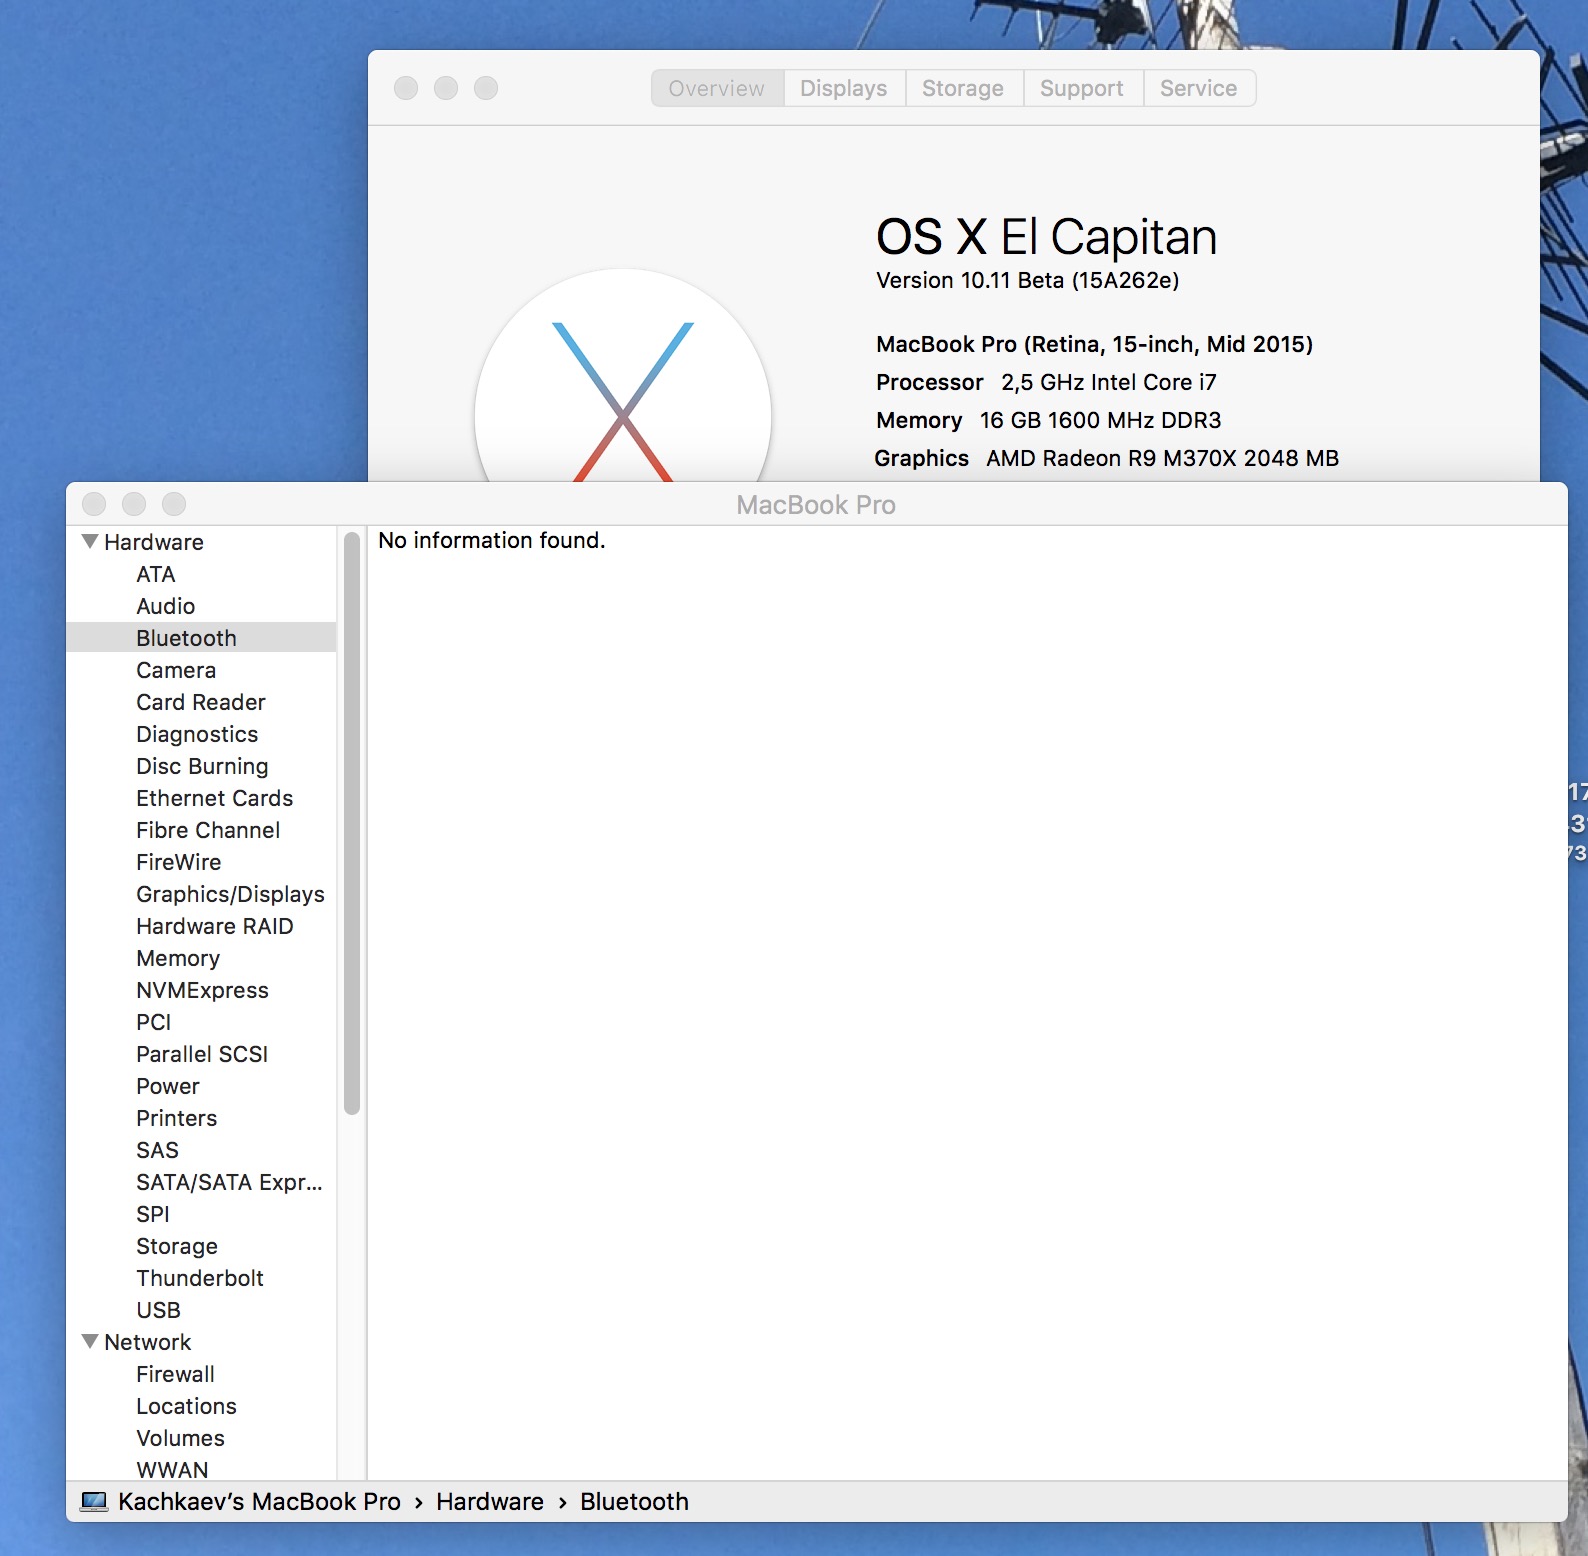Screen dimensions: 1588x1556
Task: Select FireWire in the Hardware list
Action: pos(179,862)
